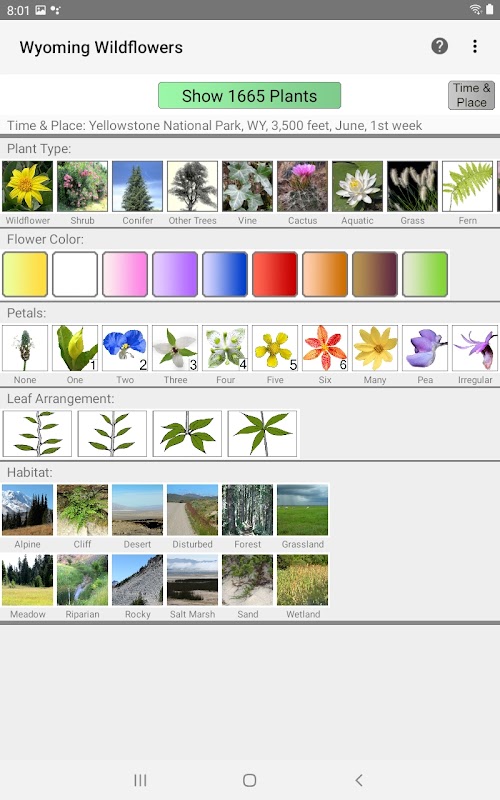Image resolution: width=500 pixels, height=800 pixels.
Task: Select the Wildflower plant type
Action: coord(28,186)
